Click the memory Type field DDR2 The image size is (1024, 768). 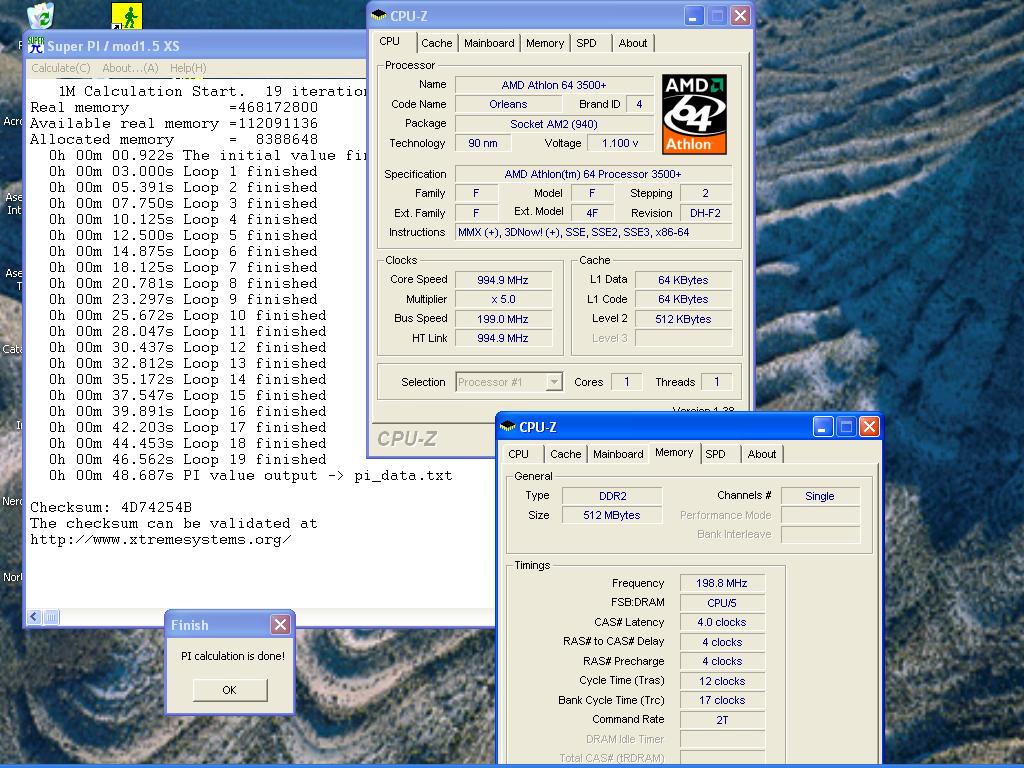[x=612, y=496]
